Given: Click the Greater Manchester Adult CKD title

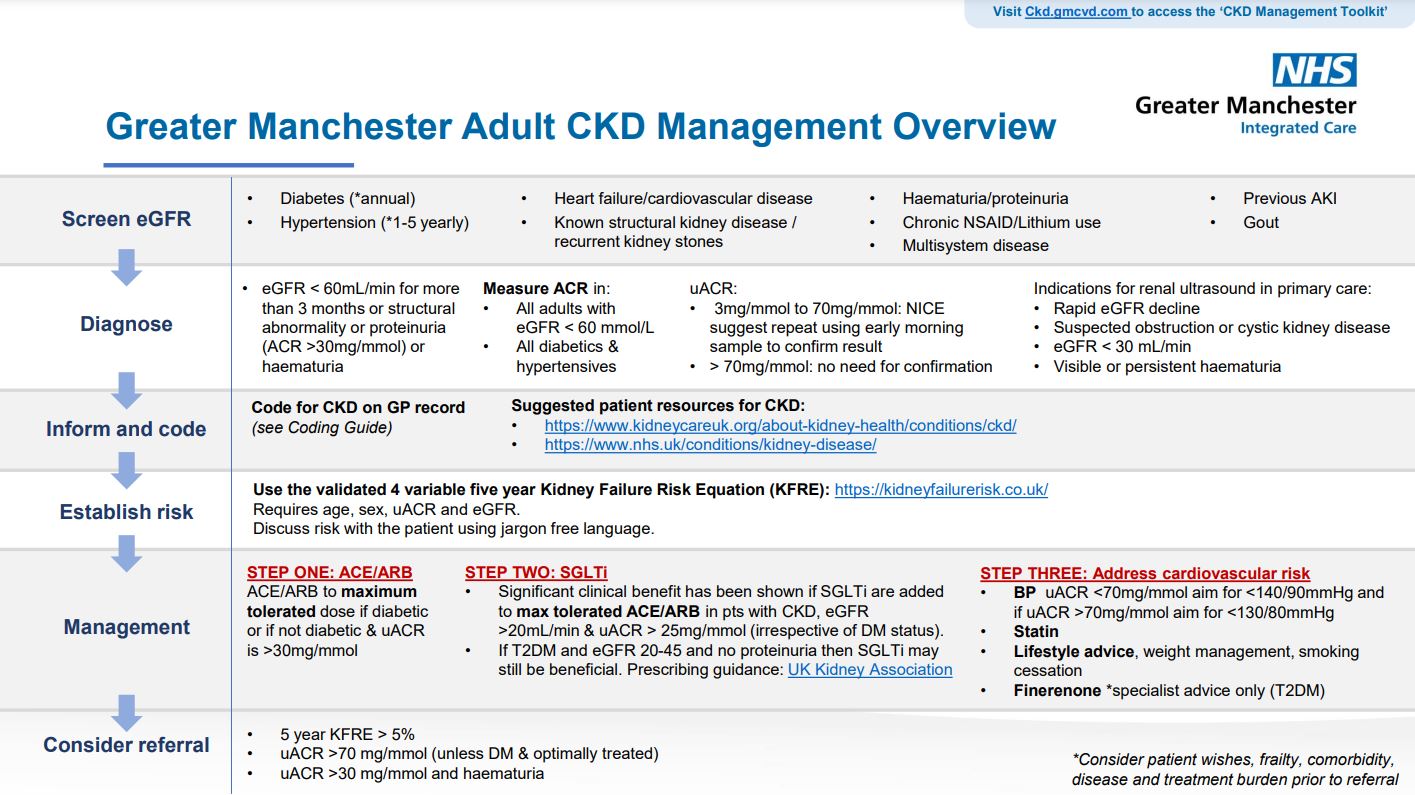Looking at the screenshot, I should pos(580,127).
